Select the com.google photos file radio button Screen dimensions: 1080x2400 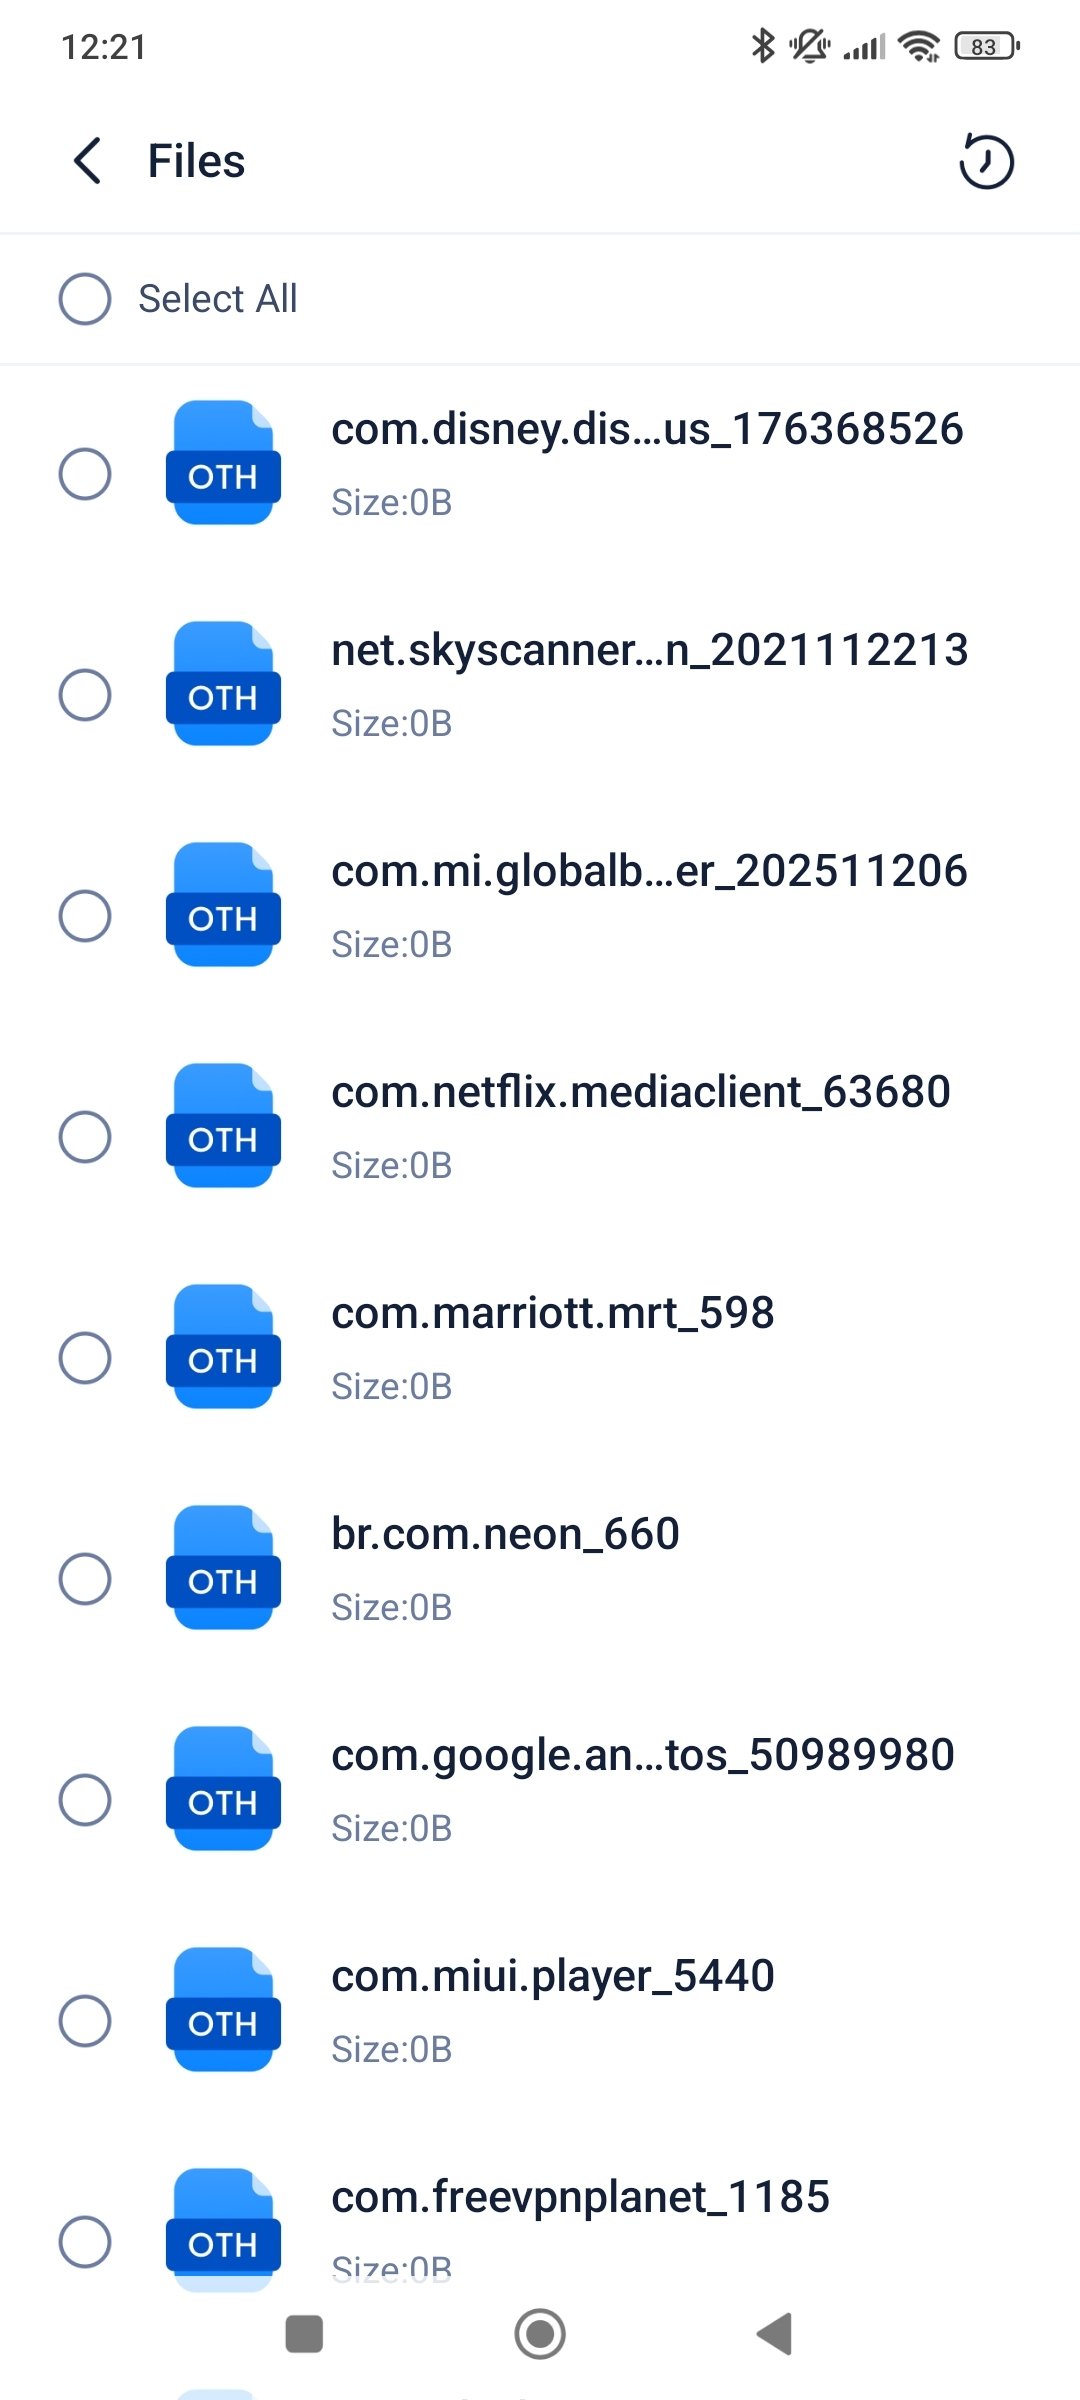click(85, 1800)
